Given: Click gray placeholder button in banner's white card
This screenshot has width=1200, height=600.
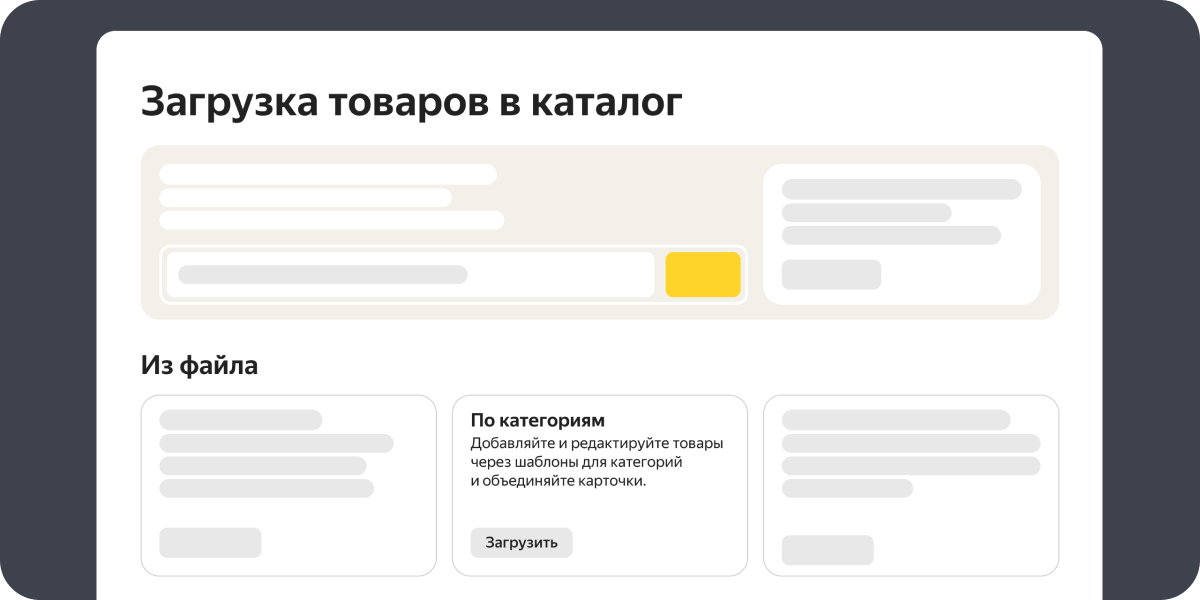Looking at the screenshot, I should (x=831, y=275).
